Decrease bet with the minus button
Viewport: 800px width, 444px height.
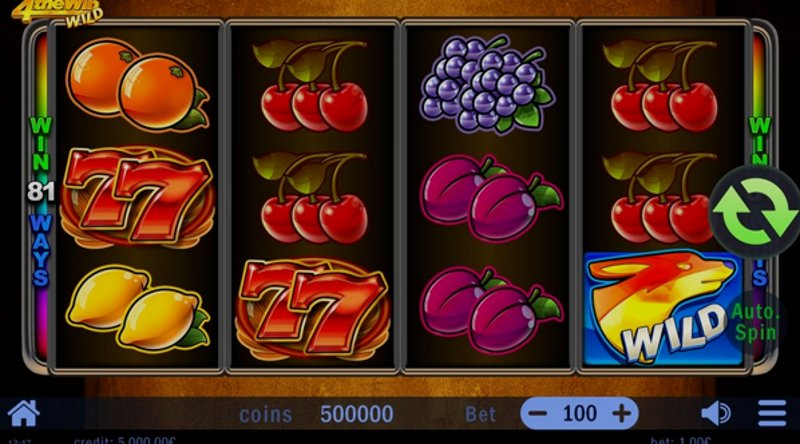tap(538, 413)
